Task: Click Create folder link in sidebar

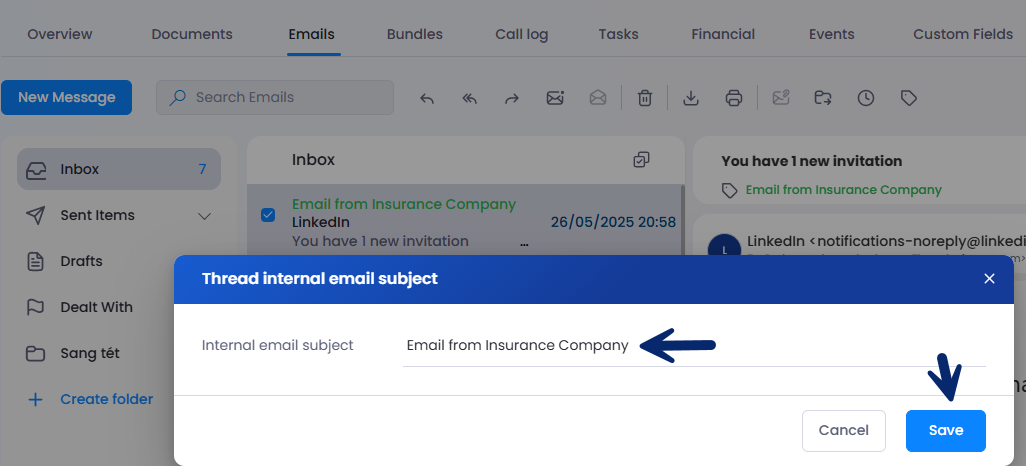Action: point(106,399)
